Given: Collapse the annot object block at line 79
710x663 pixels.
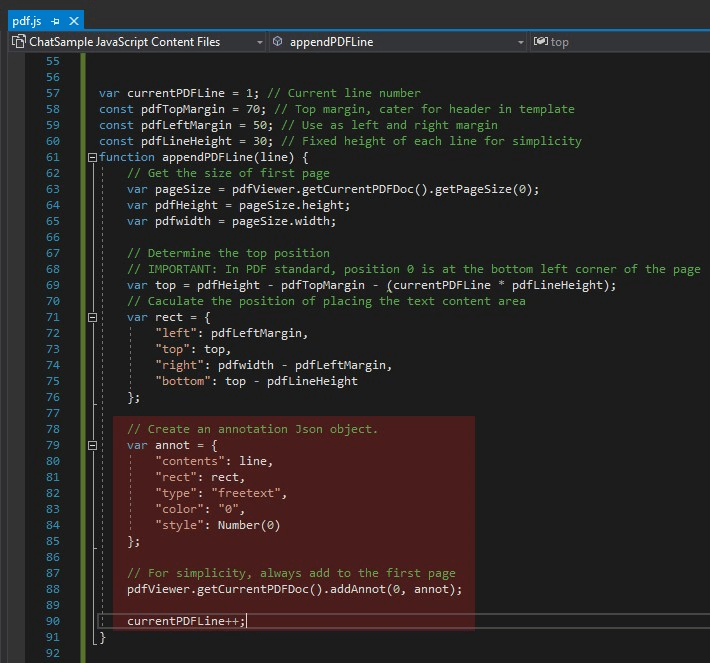Looking at the screenshot, I should tap(92, 446).
